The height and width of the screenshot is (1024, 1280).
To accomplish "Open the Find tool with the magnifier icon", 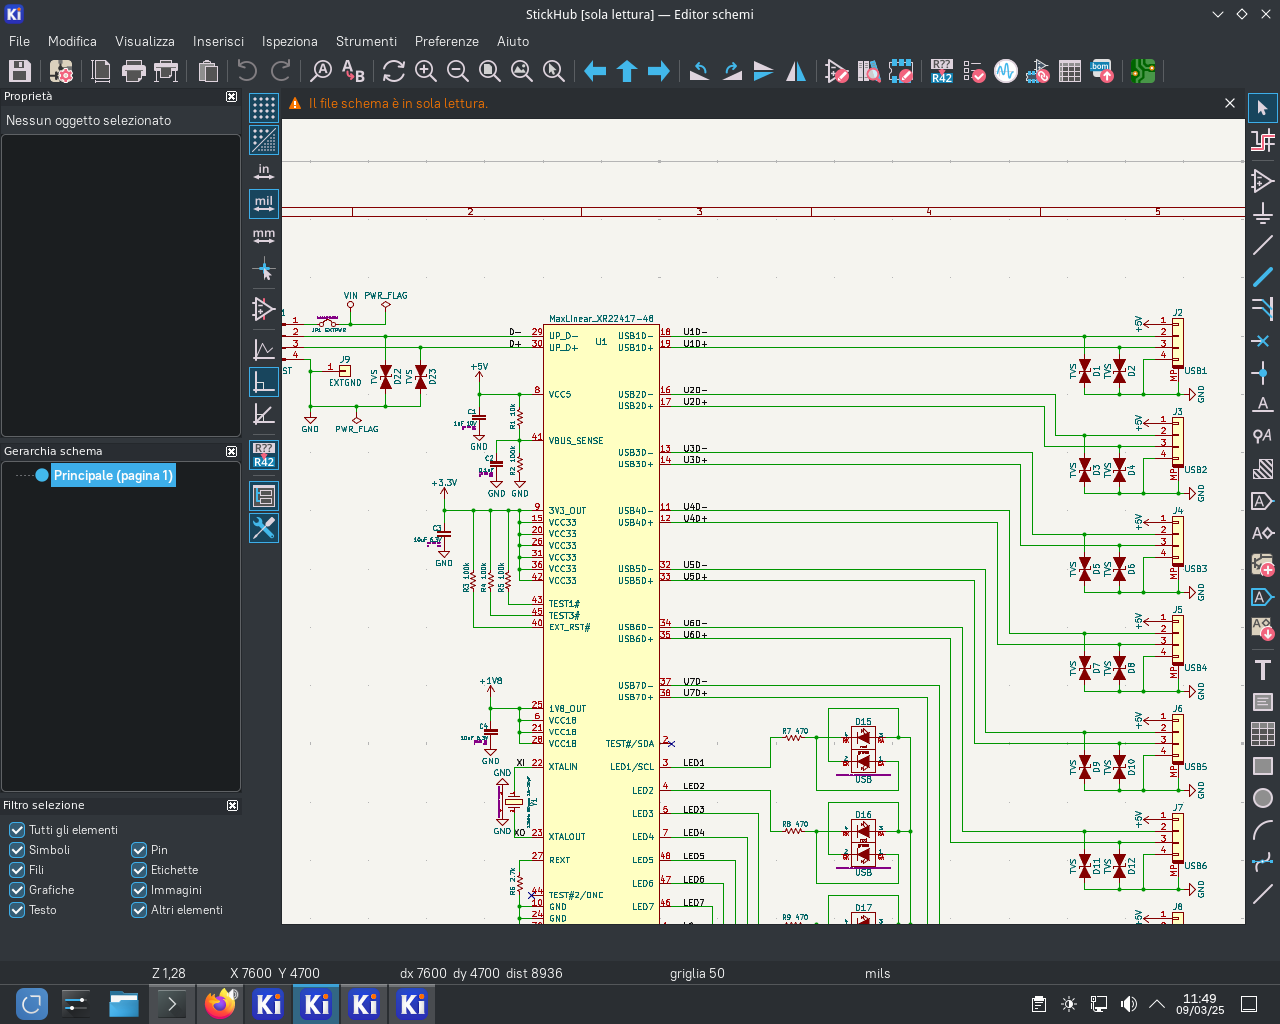I will tap(321, 71).
